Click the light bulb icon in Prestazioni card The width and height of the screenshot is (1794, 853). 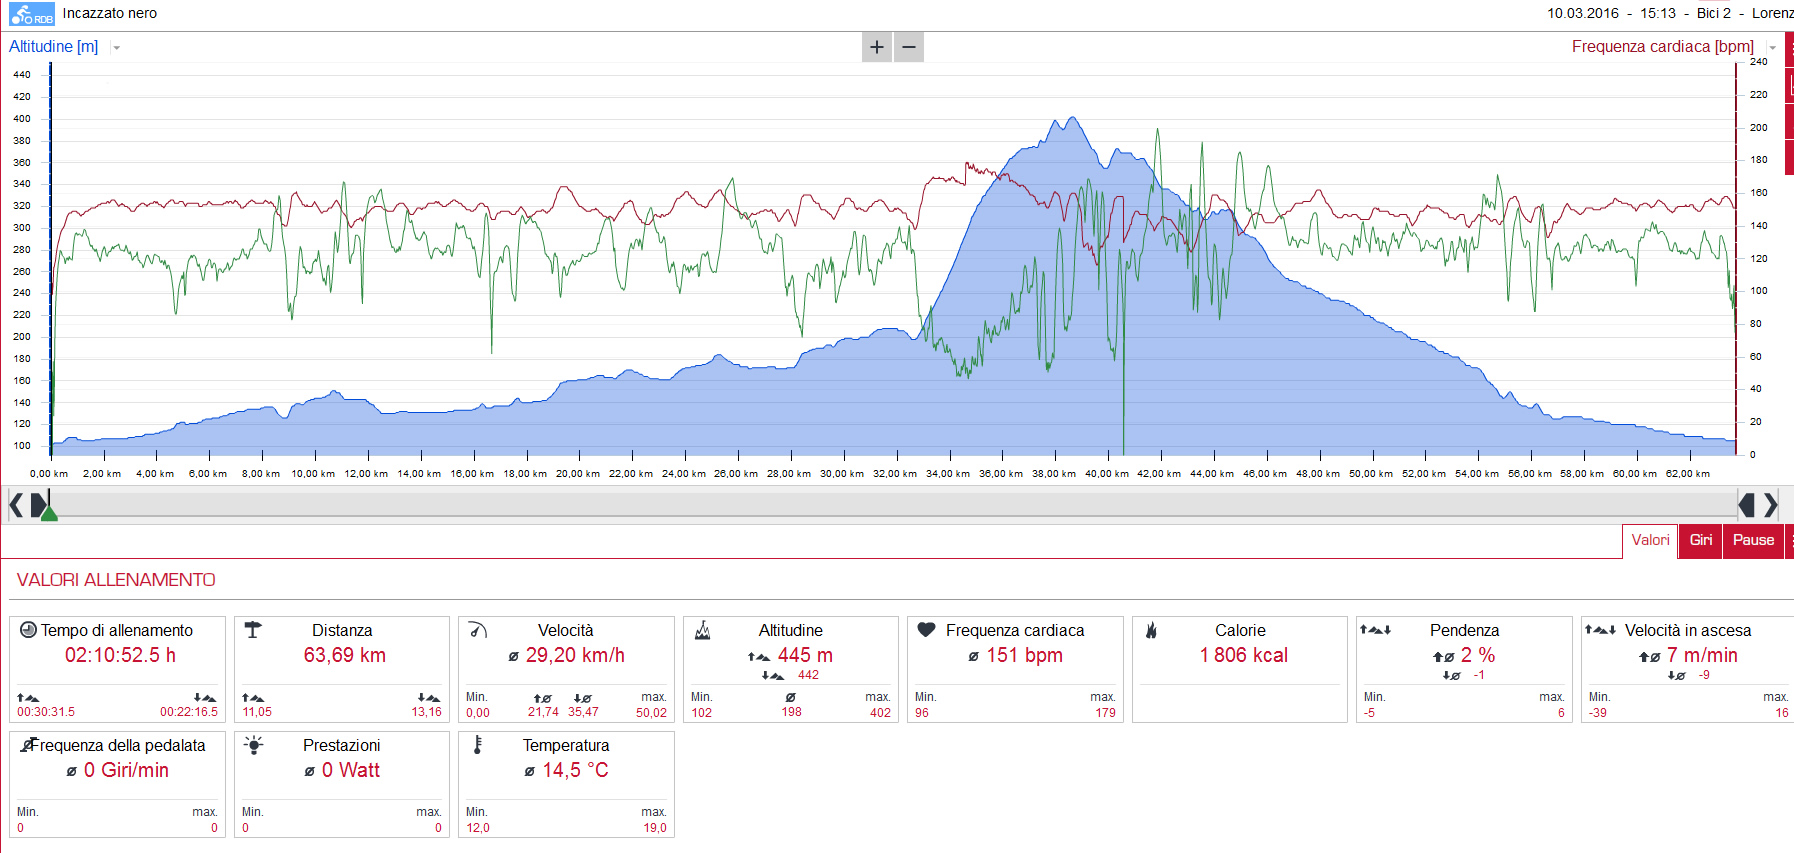tap(254, 745)
